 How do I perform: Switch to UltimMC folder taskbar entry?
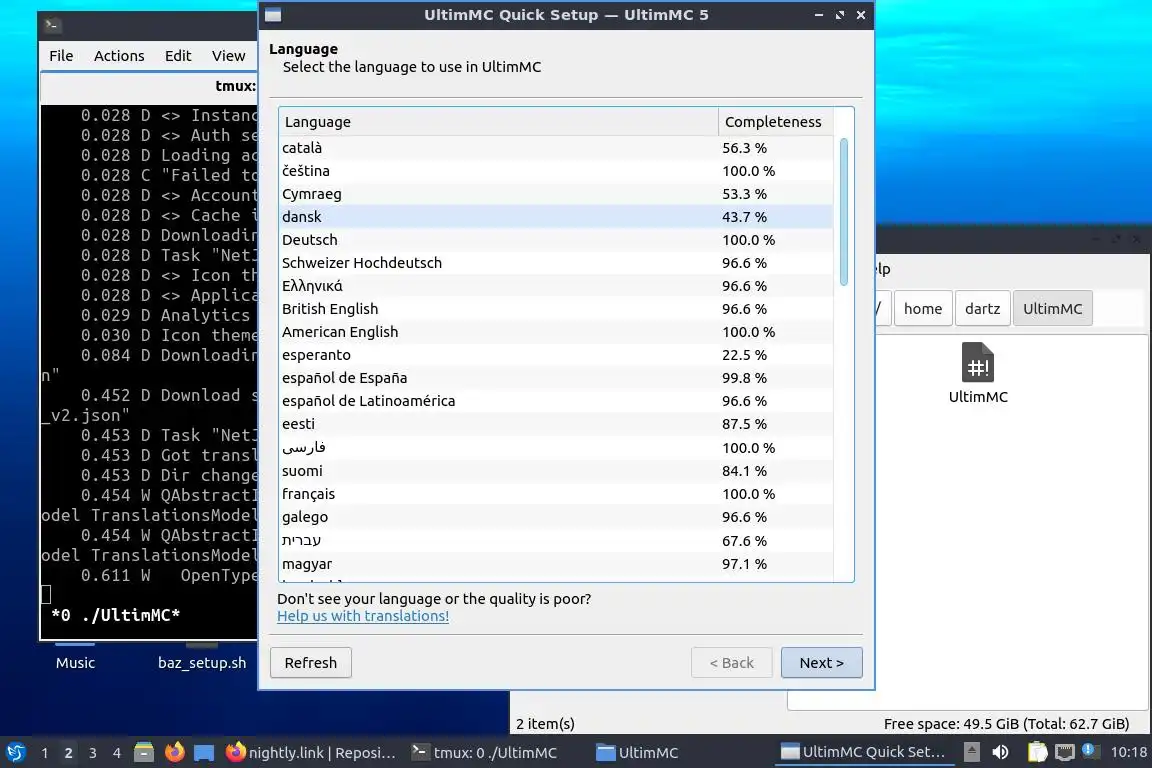pos(637,752)
